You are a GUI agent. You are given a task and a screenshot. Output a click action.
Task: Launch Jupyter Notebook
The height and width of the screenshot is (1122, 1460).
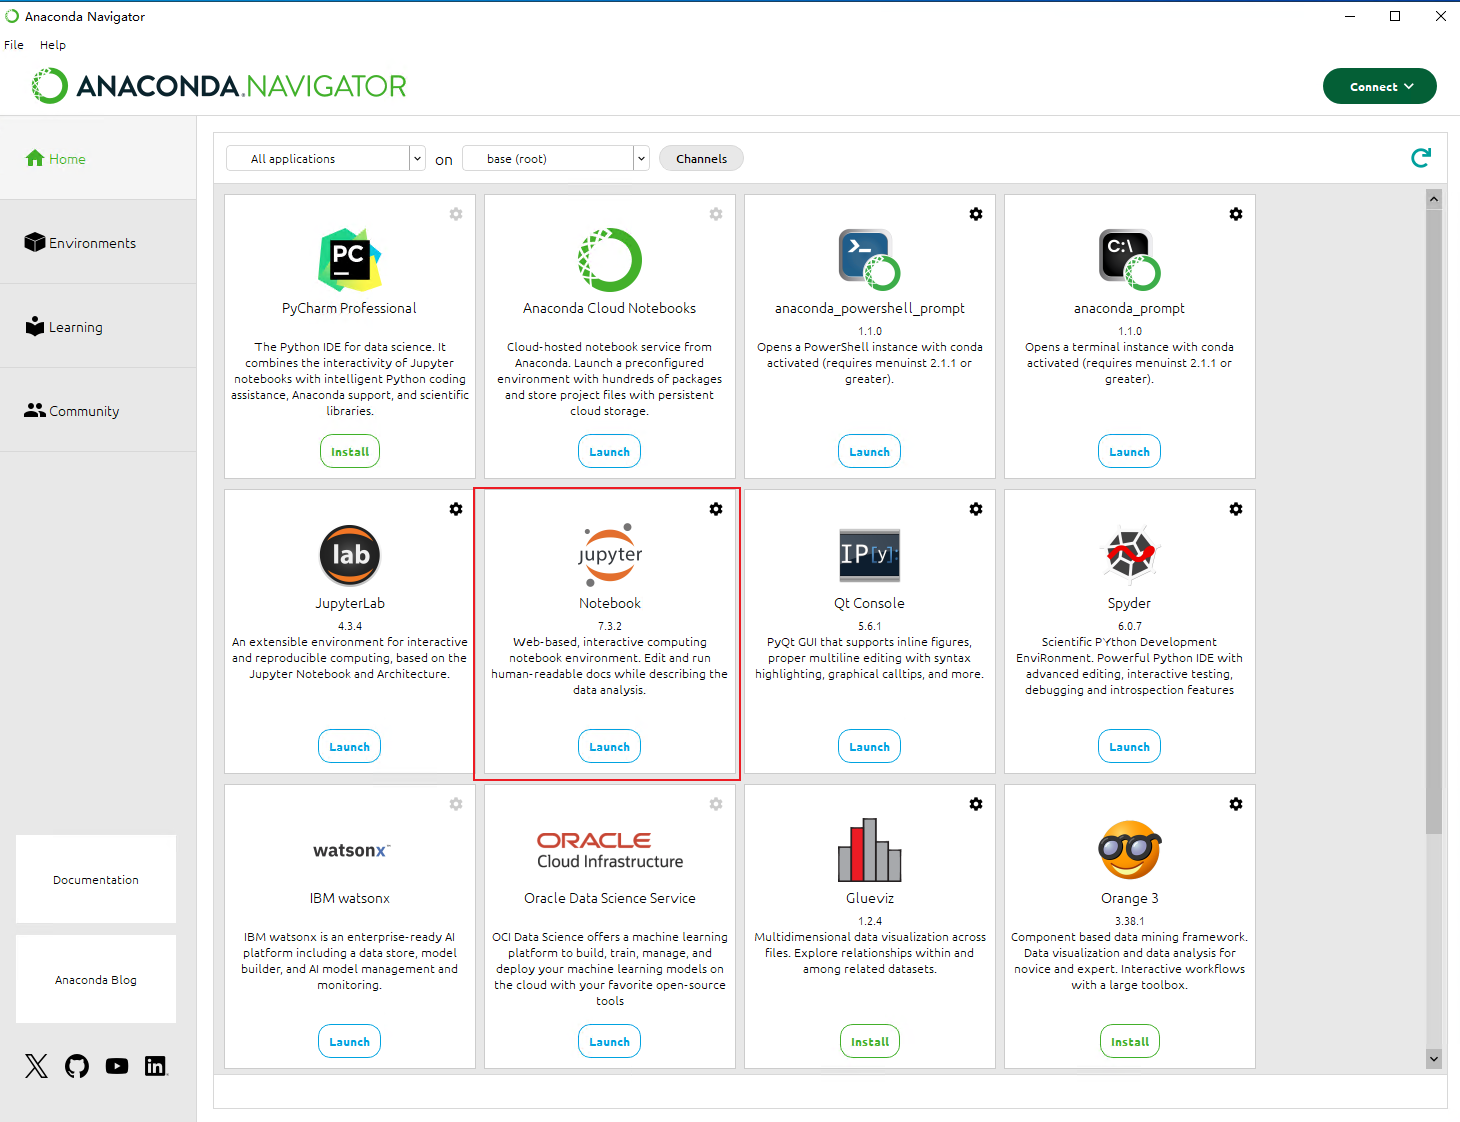610,746
